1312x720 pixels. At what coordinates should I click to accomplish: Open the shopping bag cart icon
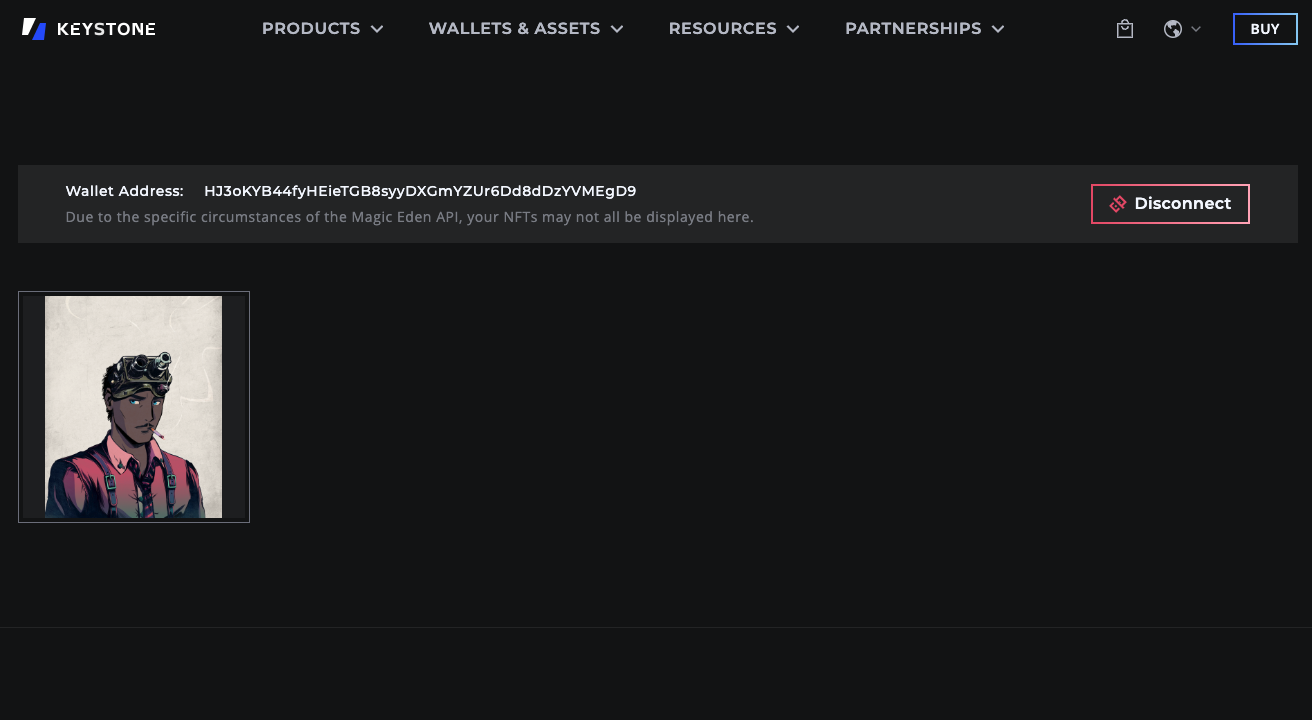tap(1125, 29)
